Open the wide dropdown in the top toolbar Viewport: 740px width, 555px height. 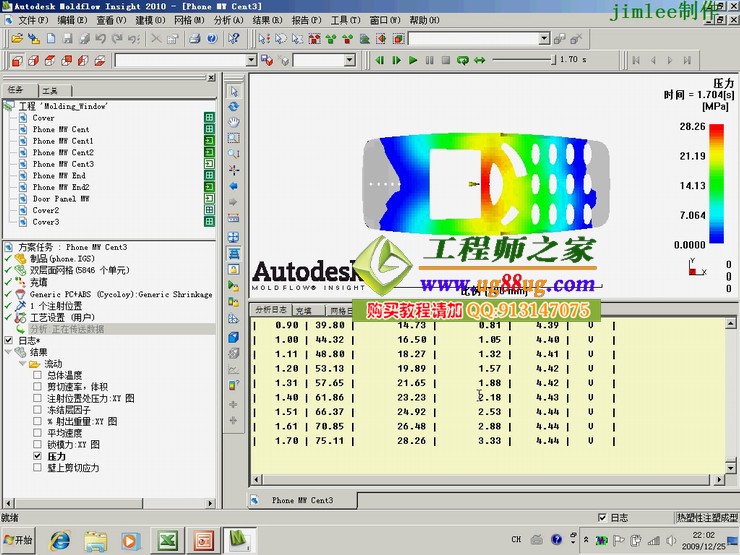544,39
